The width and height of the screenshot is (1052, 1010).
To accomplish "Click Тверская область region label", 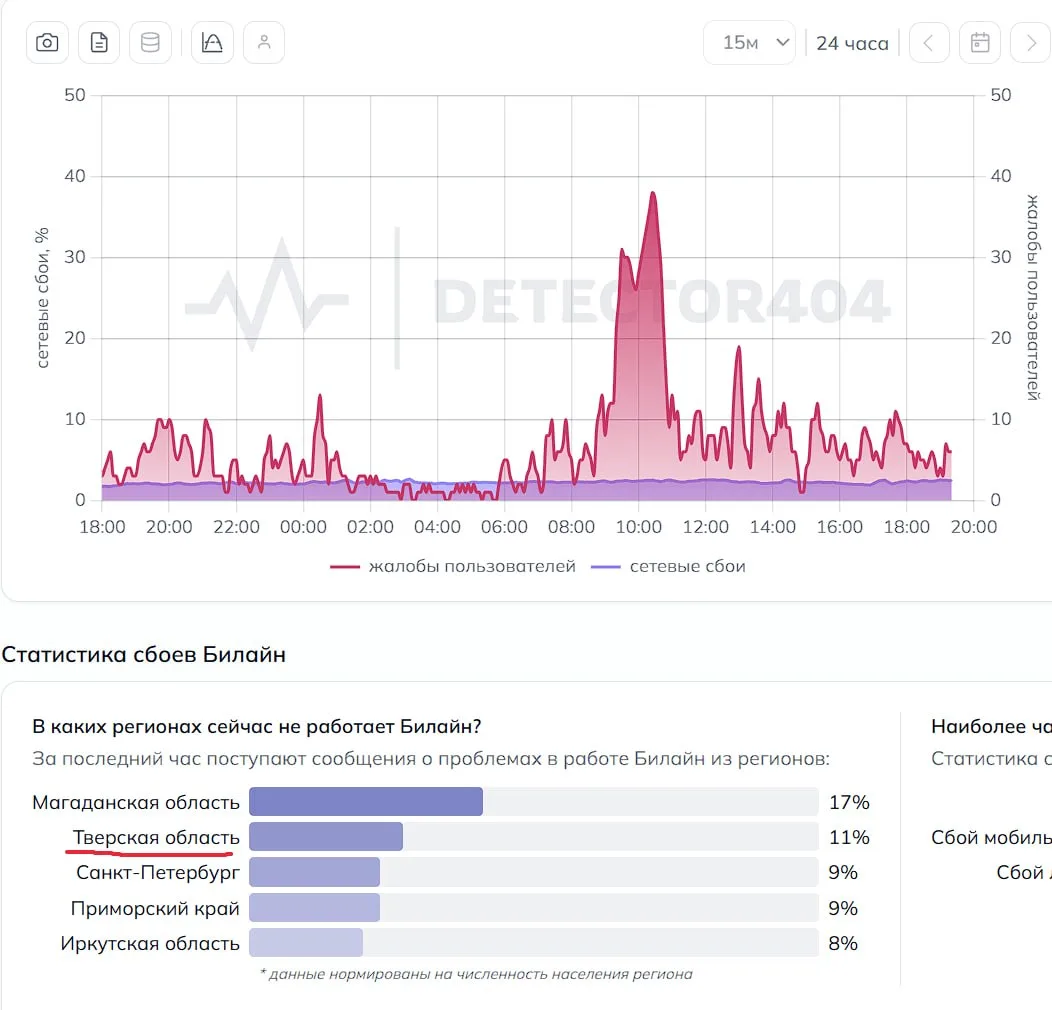I will pyautogui.click(x=156, y=838).
